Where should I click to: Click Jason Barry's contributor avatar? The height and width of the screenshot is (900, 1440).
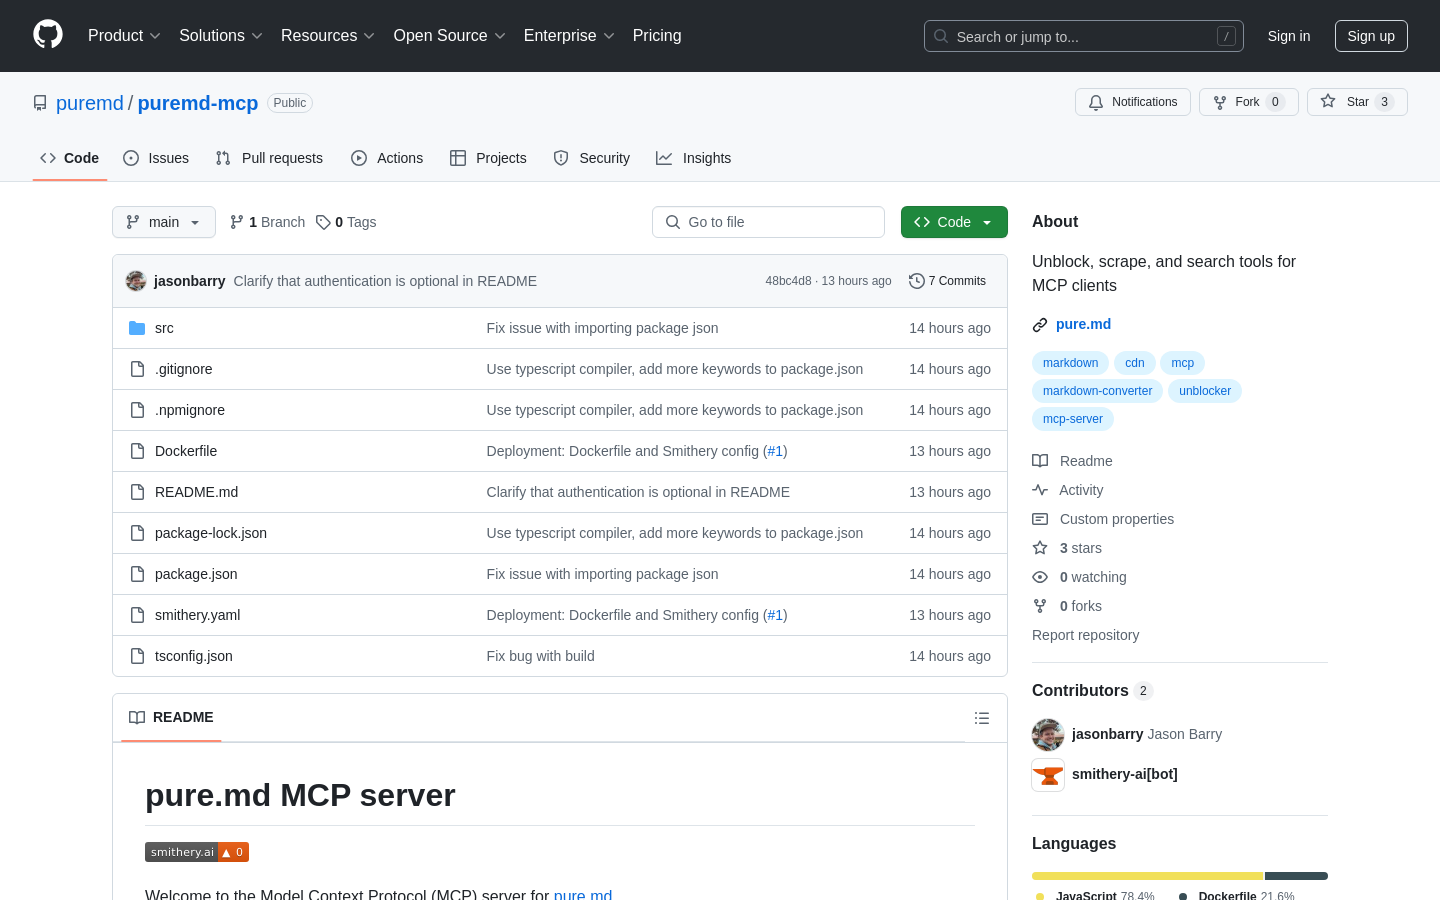coord(1048,735)
